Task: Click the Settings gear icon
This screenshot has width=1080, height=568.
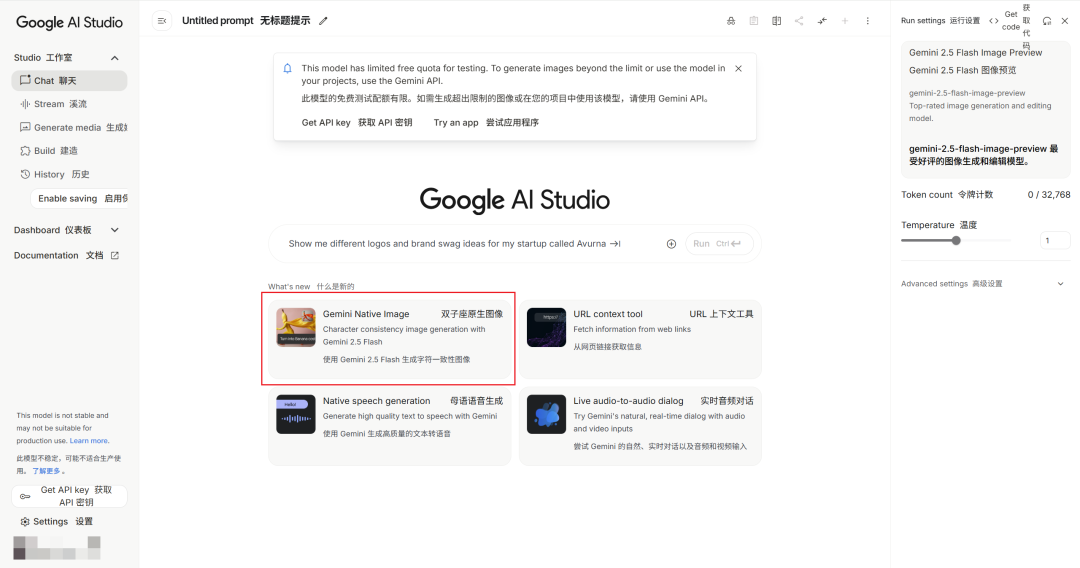Action: [x=25, y=521]
